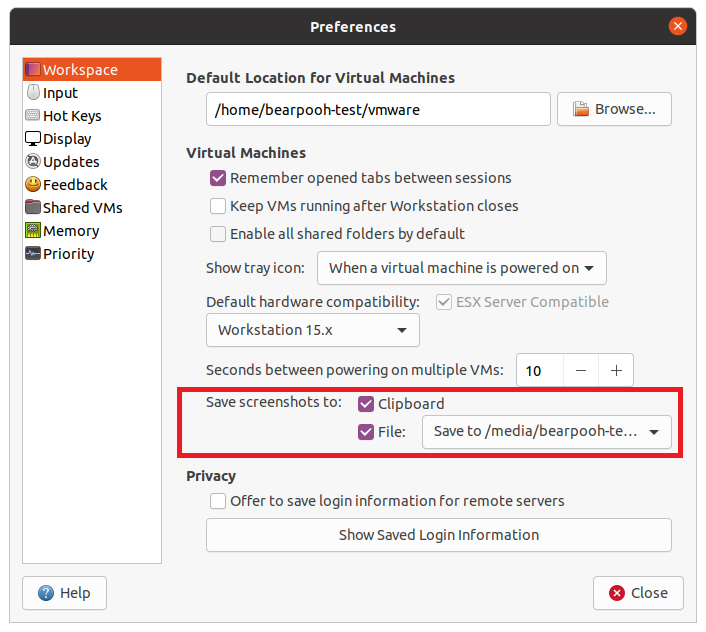The image size is (706, 632).
Task: Enable all shared folders by default checkbox
Action: (x=218, y=234)
